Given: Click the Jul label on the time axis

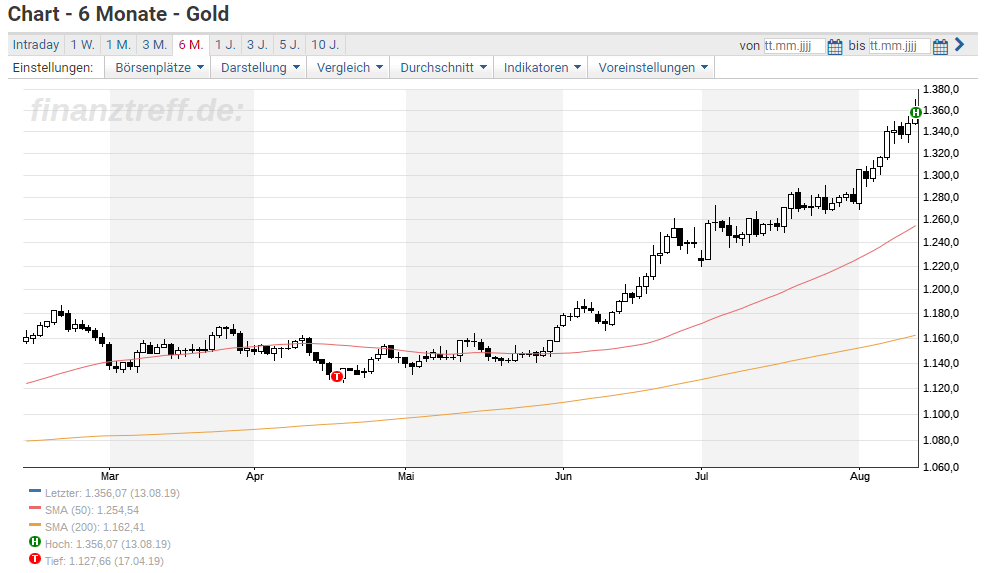Looking at the screenshot, I should (701, 476).
